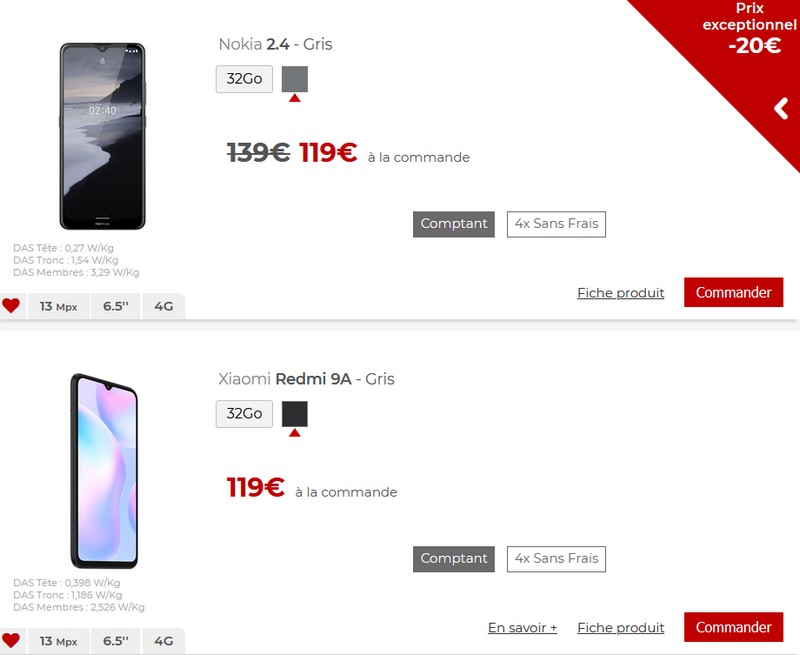Select 4x Sans Frais for Redmi 9A
This screenshot has height=655, width=800.
pos(556,559)
